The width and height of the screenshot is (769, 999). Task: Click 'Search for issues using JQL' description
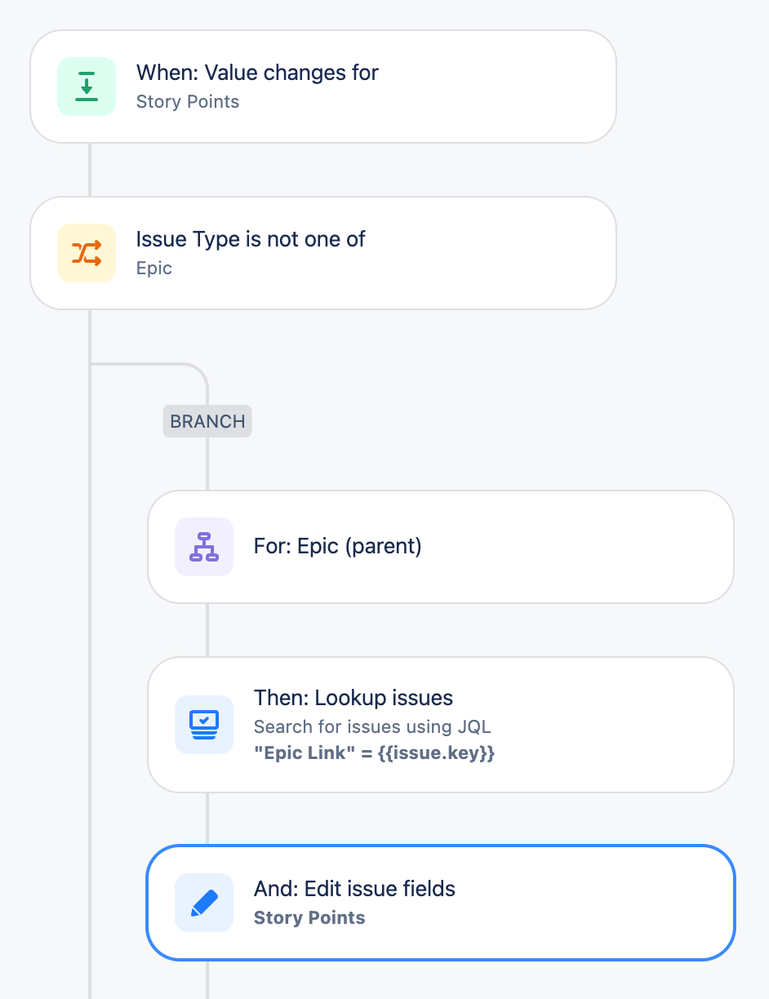[x=372, y=727]
